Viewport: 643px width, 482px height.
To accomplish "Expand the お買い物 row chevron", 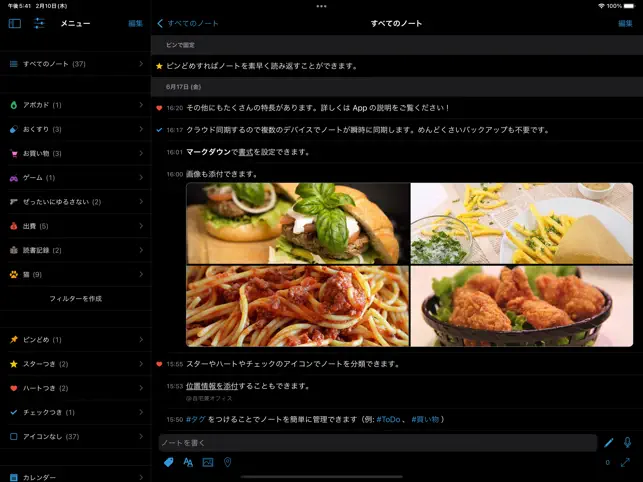I will point(141,153).
